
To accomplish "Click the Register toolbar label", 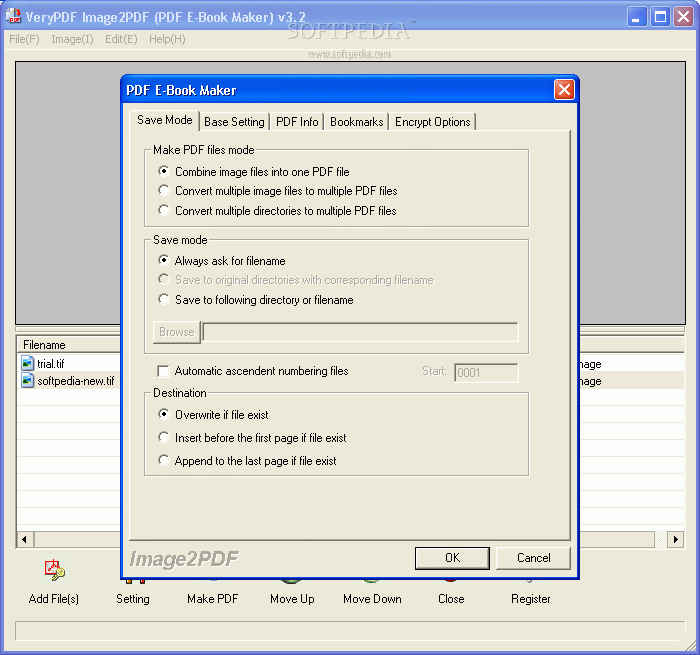I will (x=530, y=599).
